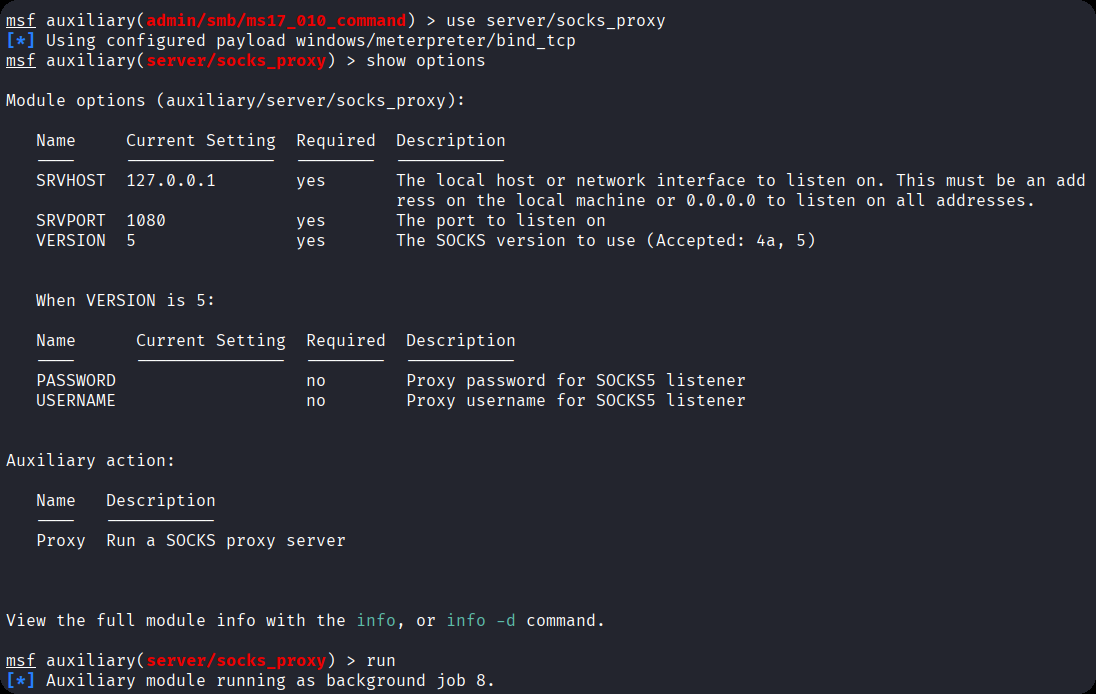Click the "show options" command text
The image size is (1096, 694).
tap(426, 61)
